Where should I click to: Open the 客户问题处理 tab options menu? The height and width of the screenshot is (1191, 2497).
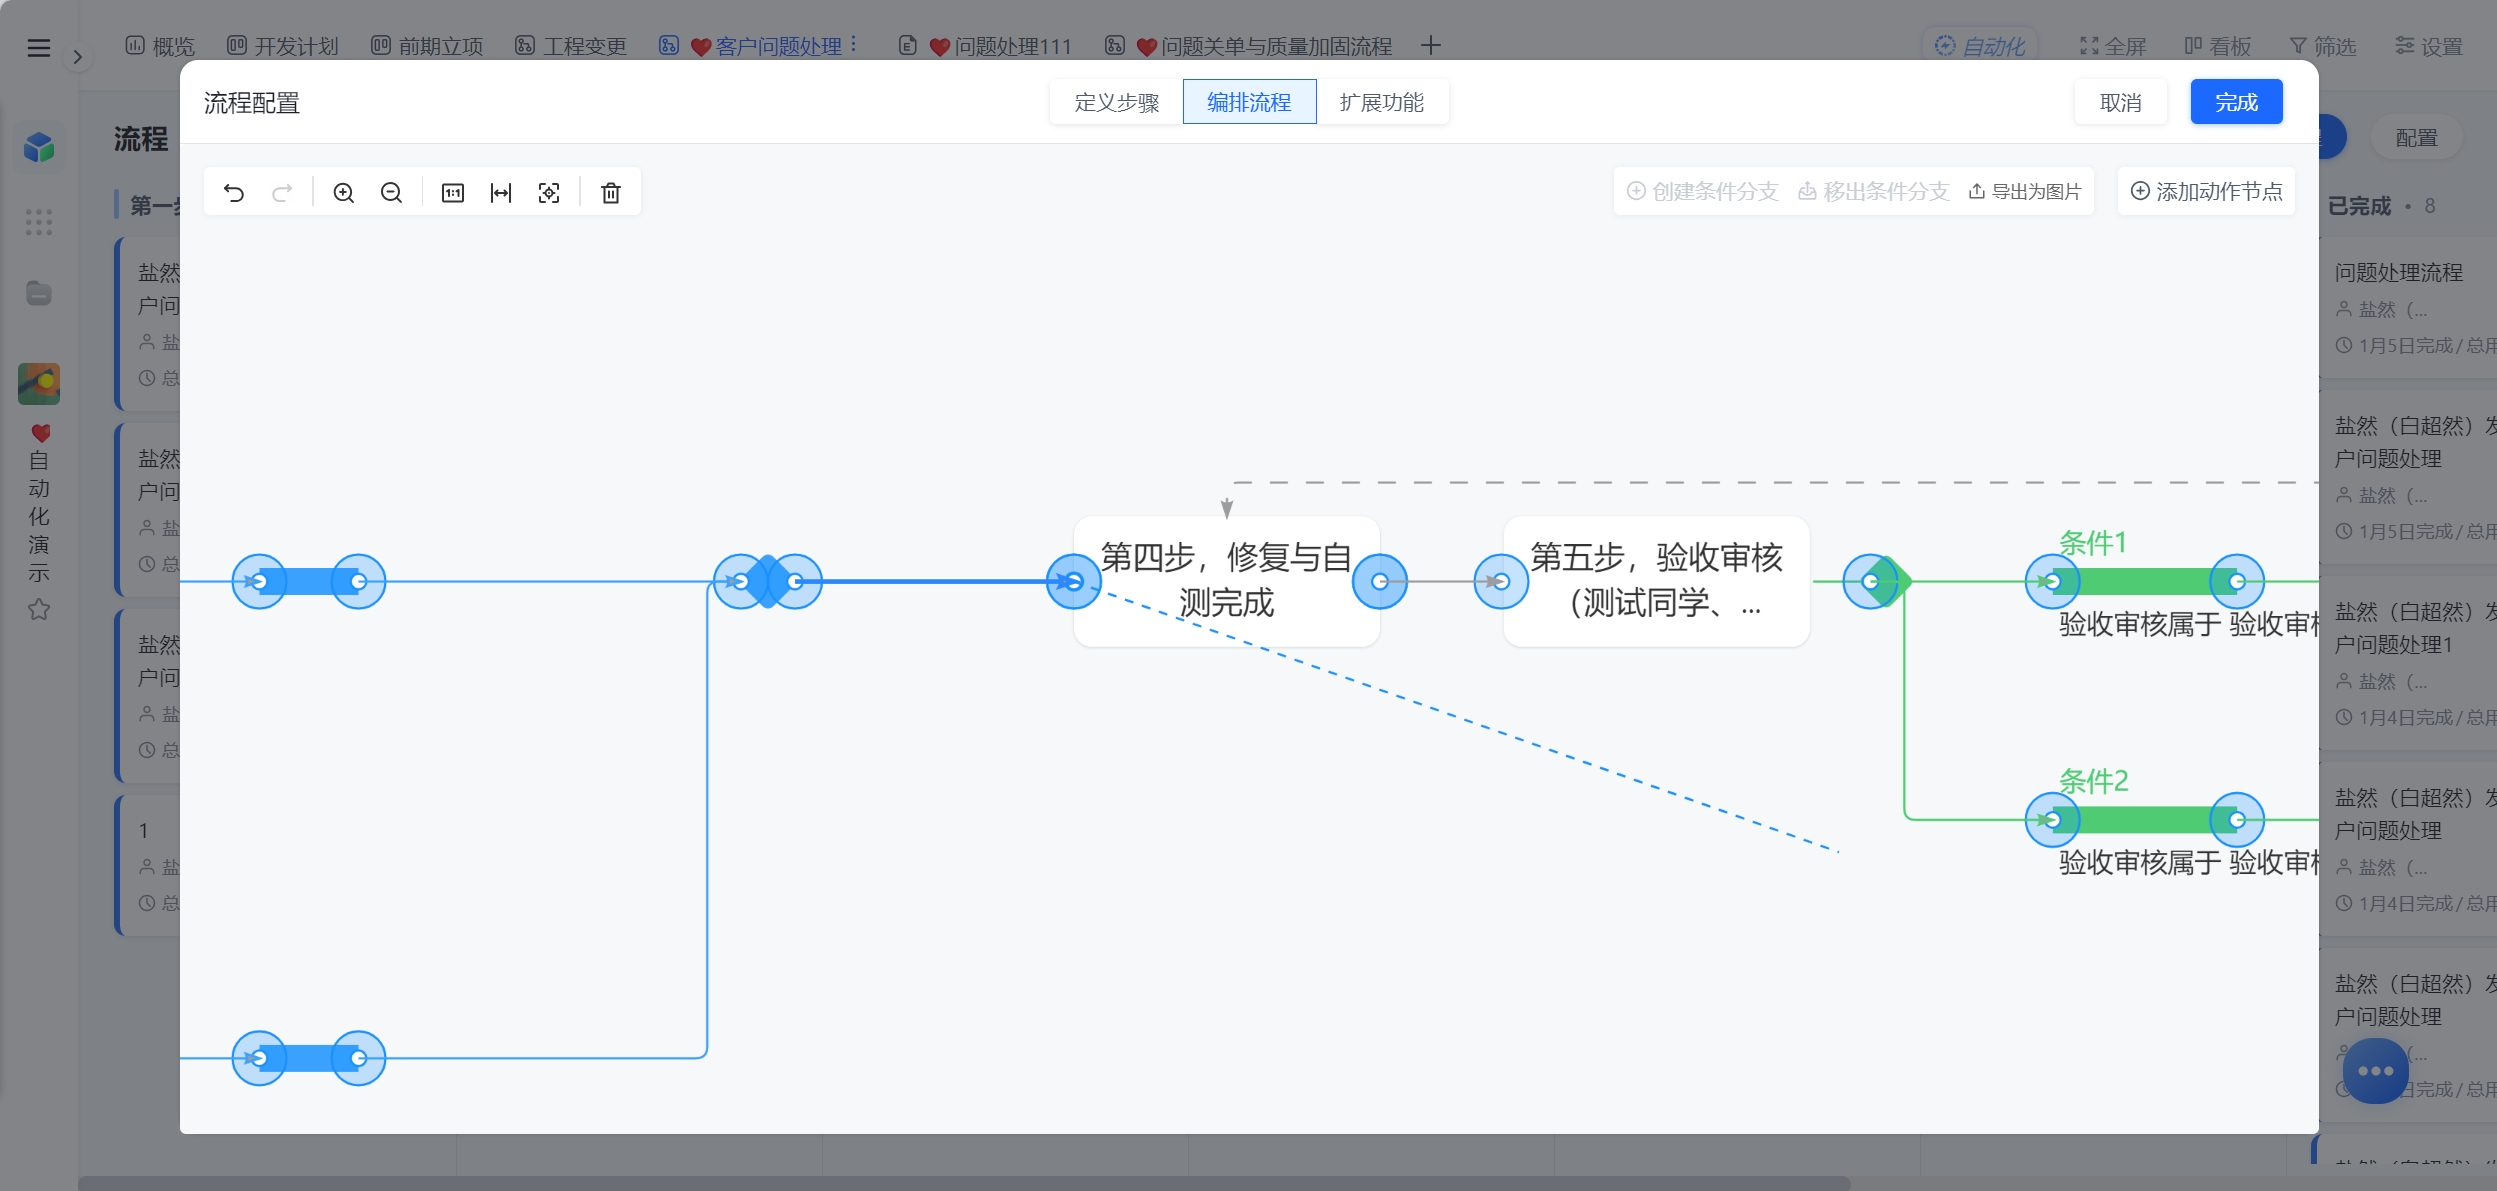click(x=853, y=45)
